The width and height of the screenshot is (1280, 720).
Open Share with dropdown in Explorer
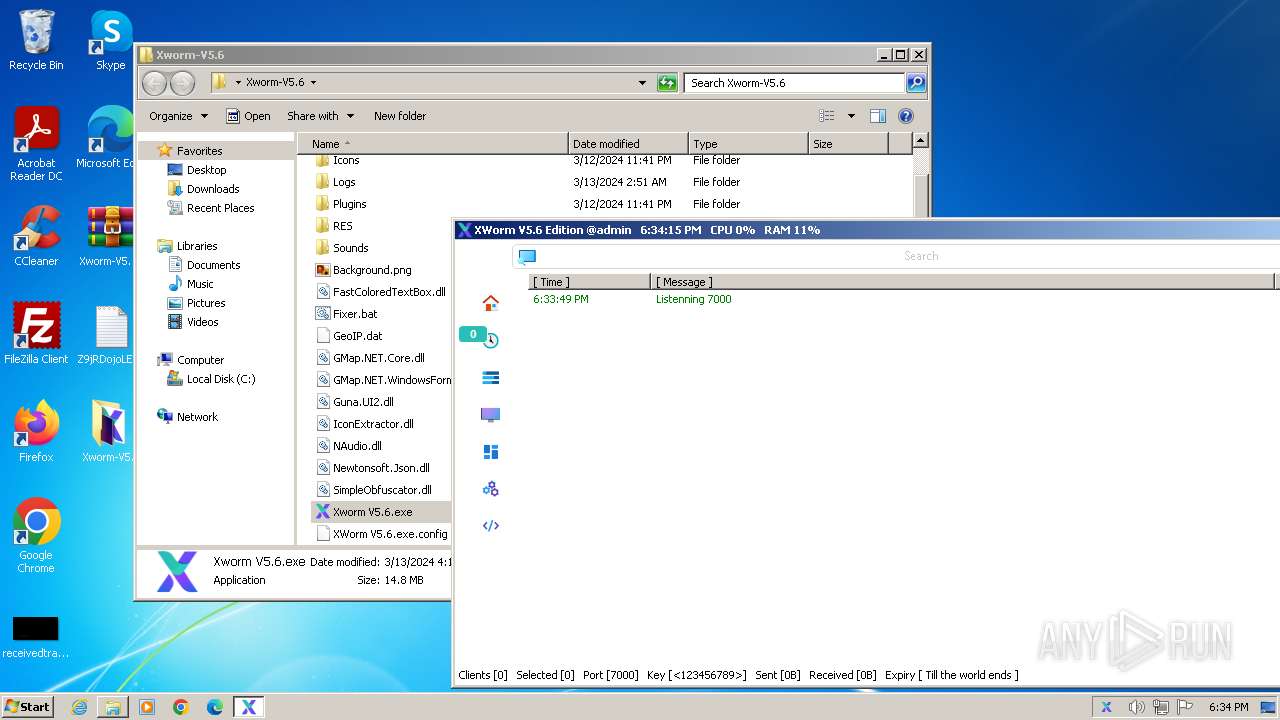coord(320,116)
